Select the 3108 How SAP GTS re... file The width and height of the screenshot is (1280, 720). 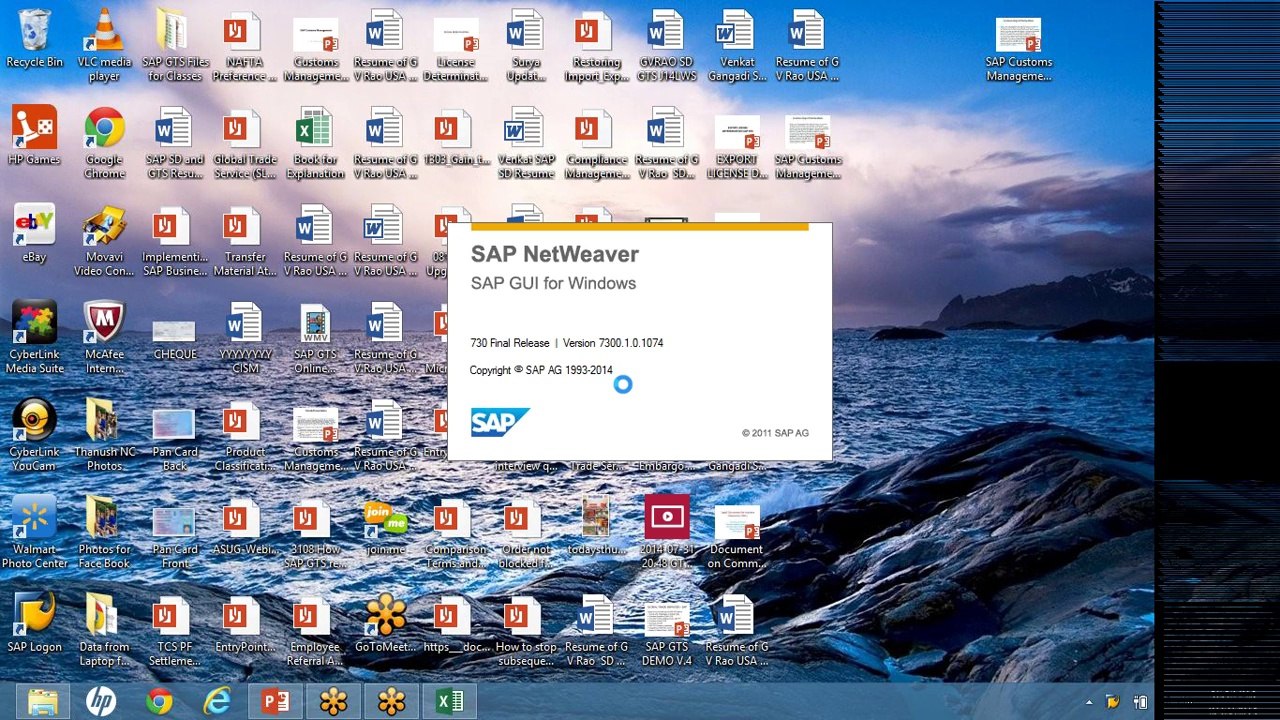[x=315, y=533]
